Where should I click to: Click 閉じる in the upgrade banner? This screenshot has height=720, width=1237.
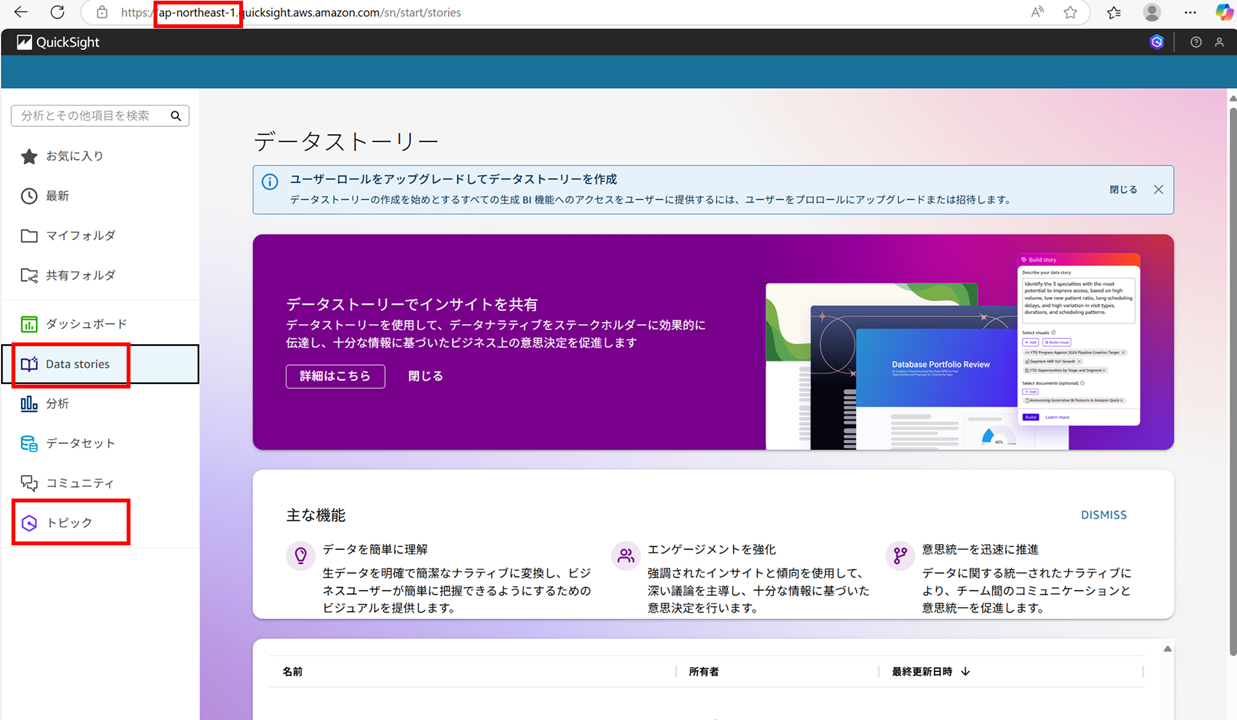tap(1123, 189)
